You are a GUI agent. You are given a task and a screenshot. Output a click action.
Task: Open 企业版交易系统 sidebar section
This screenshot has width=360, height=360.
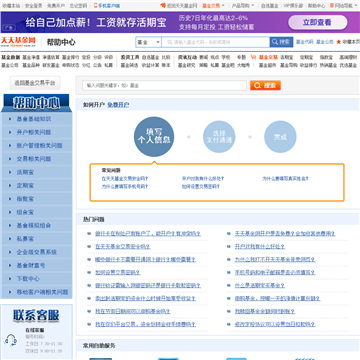(36, 252)
